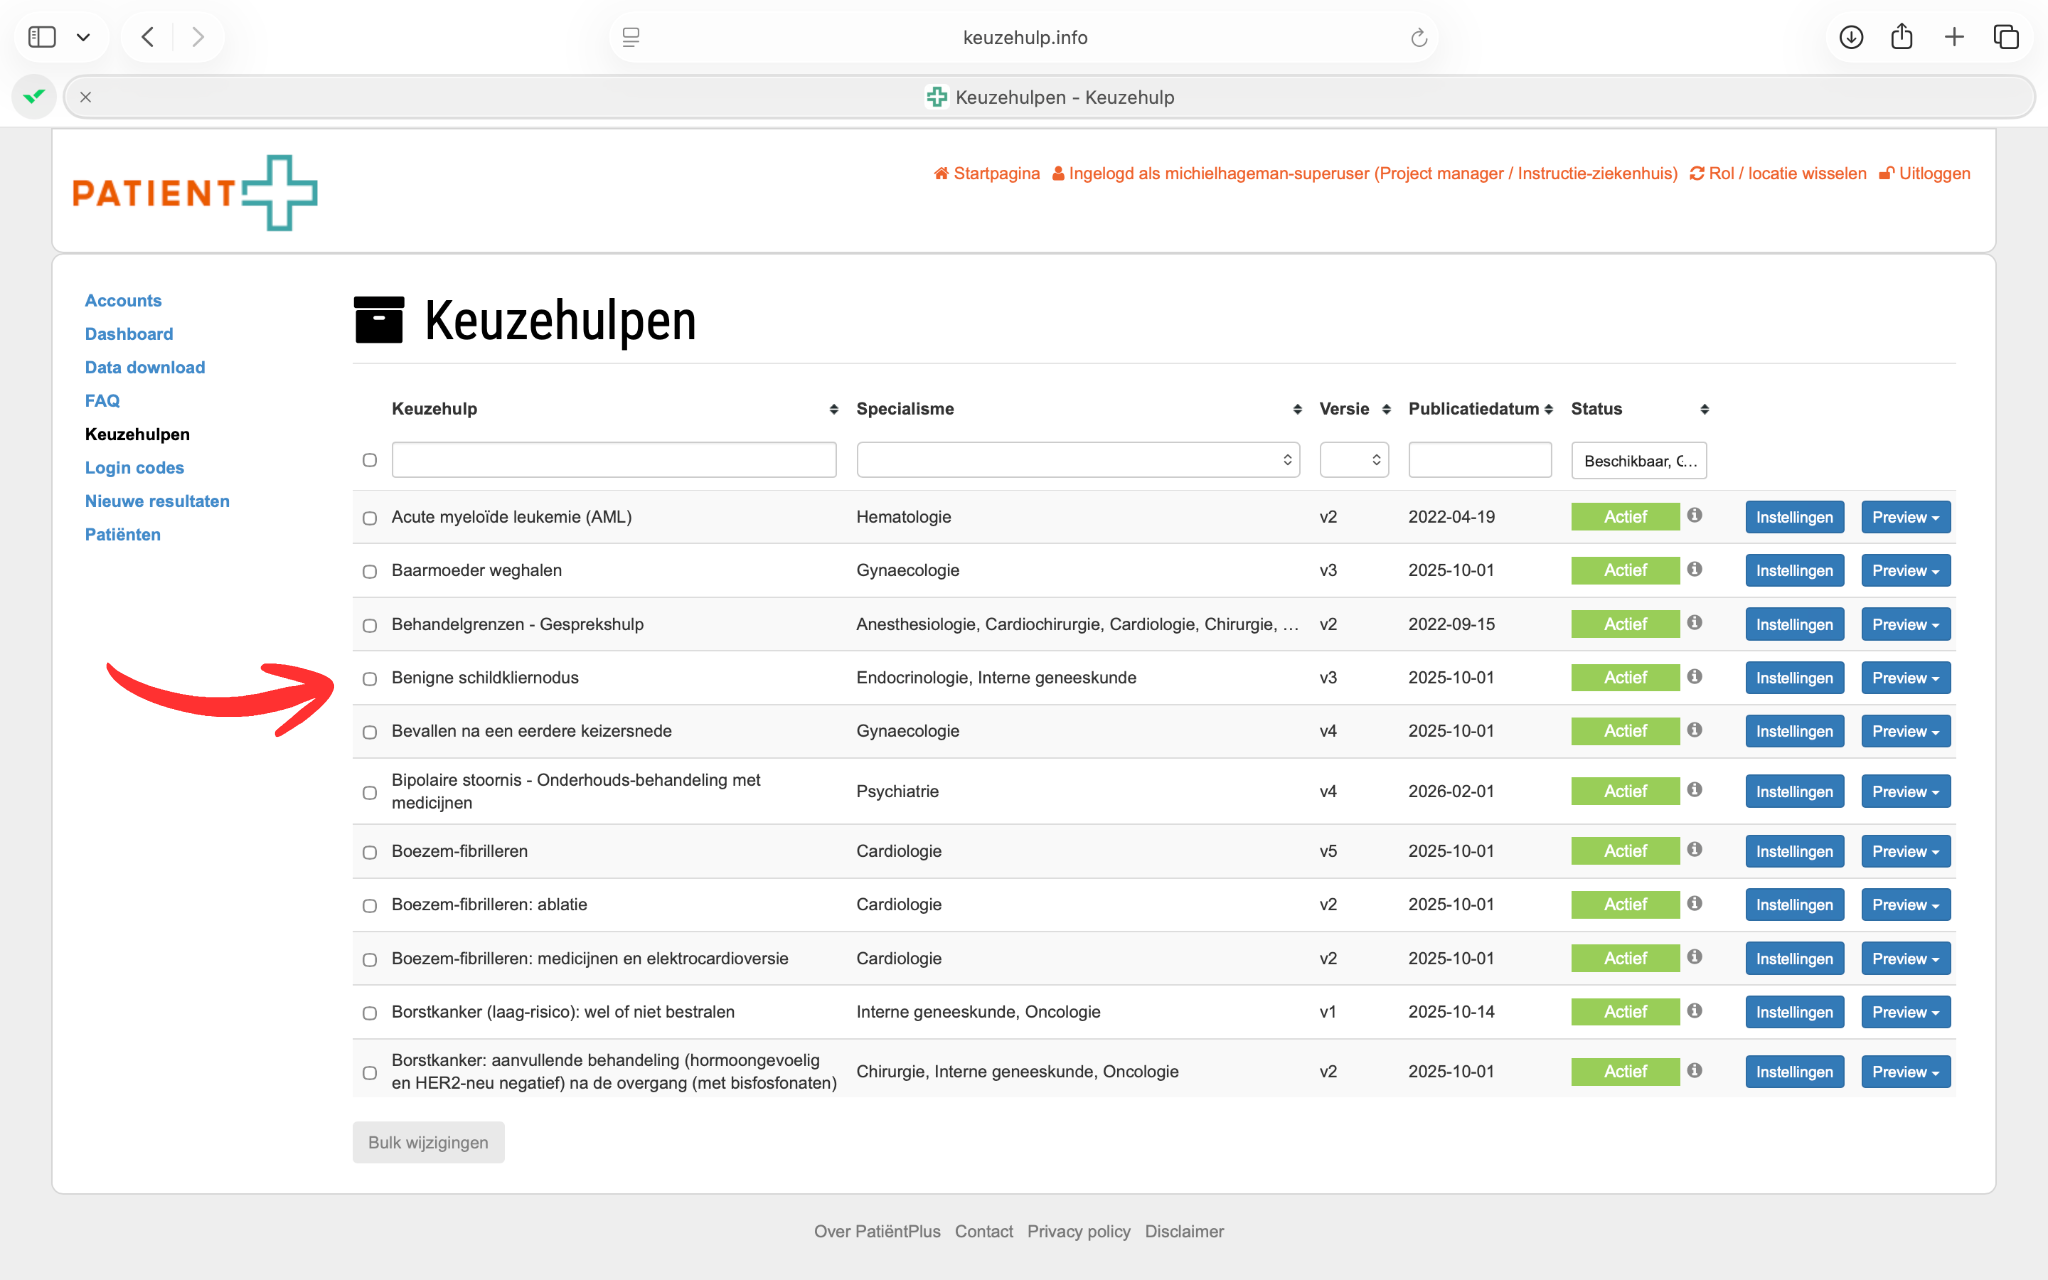Open Safari tab overview icon
Image resolution: width=2048 pixels, height=1280 pixels.
[x=2006, y=38]
